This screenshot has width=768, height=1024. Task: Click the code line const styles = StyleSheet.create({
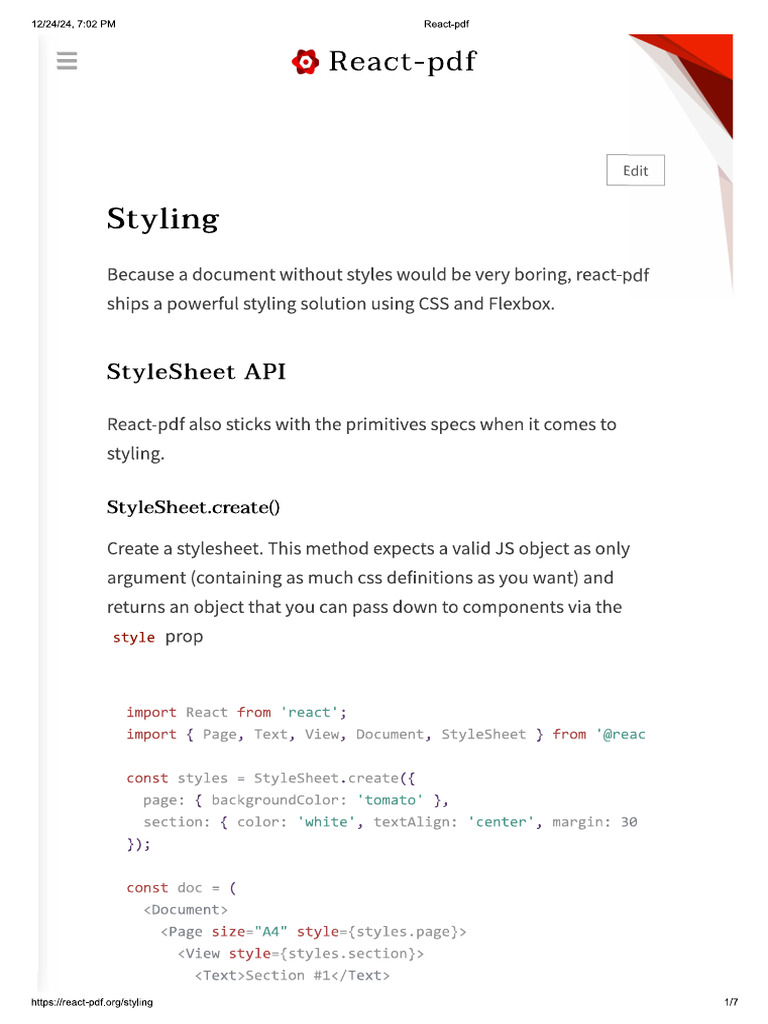pos(271,778)
